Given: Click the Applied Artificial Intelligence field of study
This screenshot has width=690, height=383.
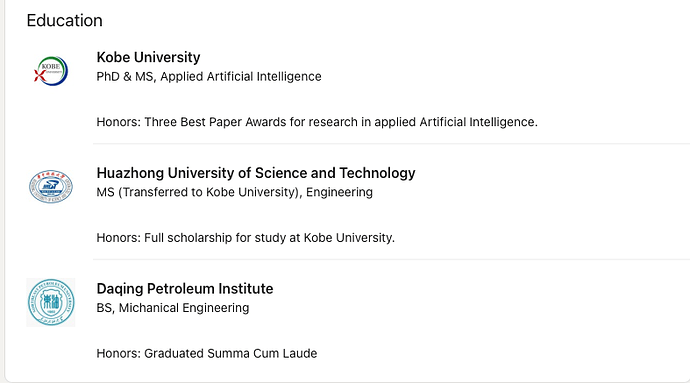Looking at the screenshot, I should pyautogui.click(x=241, y=77).
